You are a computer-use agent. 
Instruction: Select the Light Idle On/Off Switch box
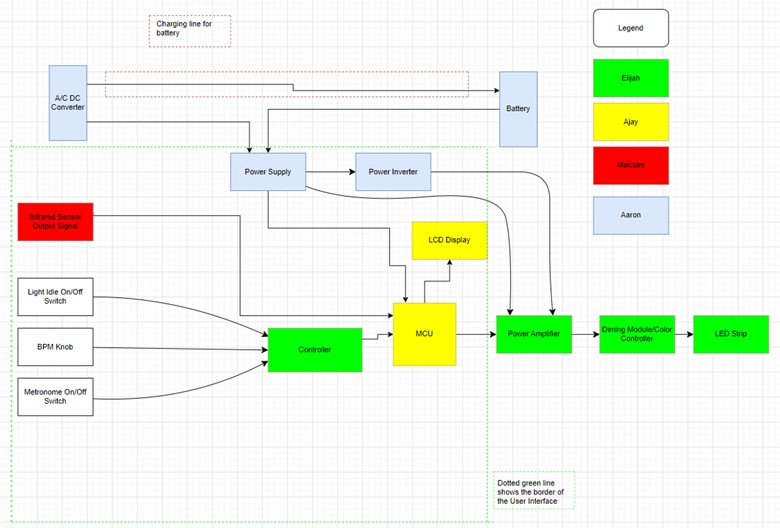click(x=55, y=296)
